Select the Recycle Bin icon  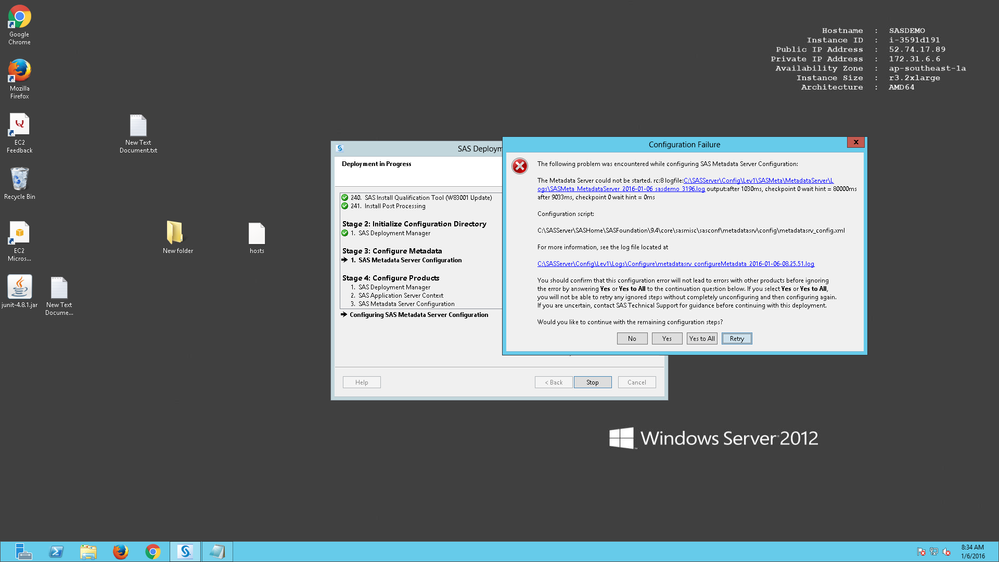19,184
